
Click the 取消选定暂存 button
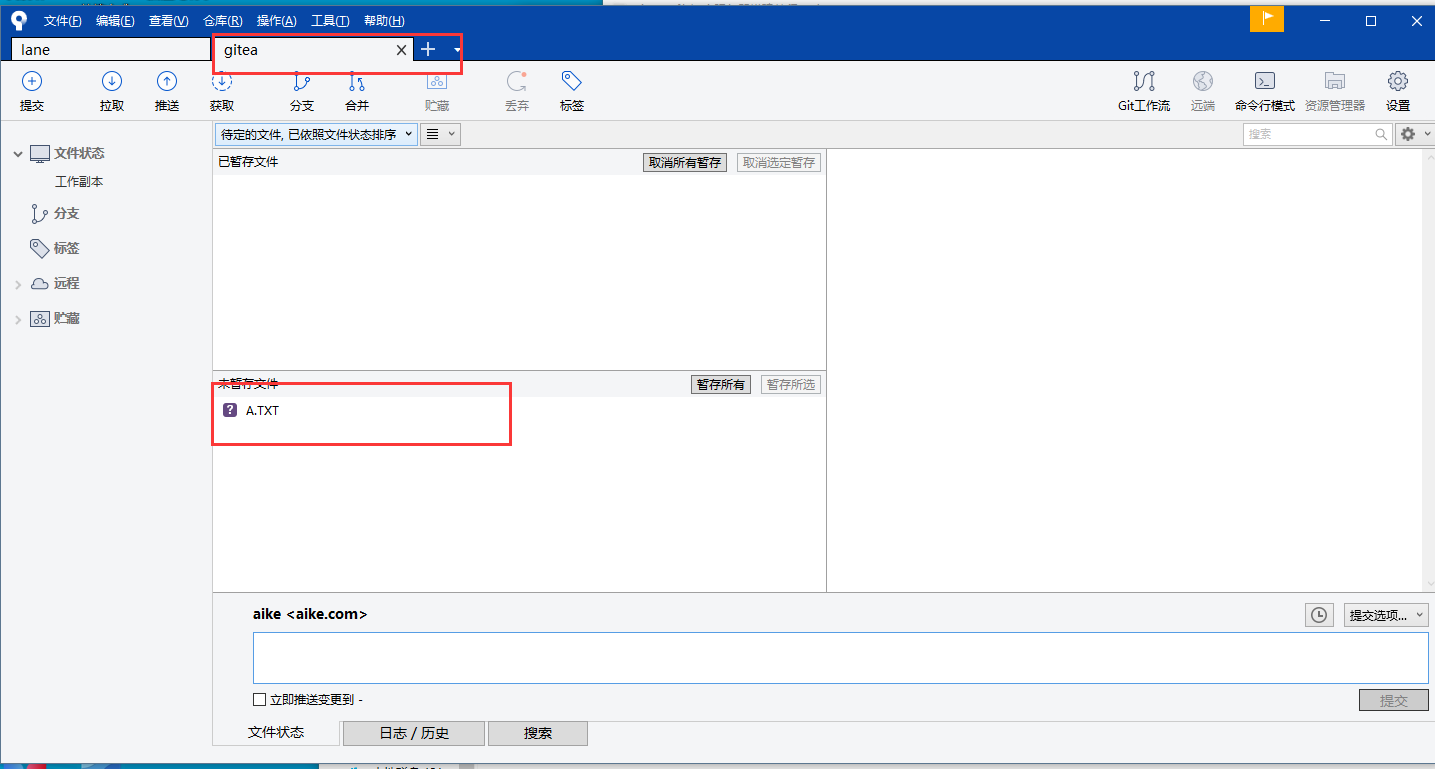tap(779, 162)
